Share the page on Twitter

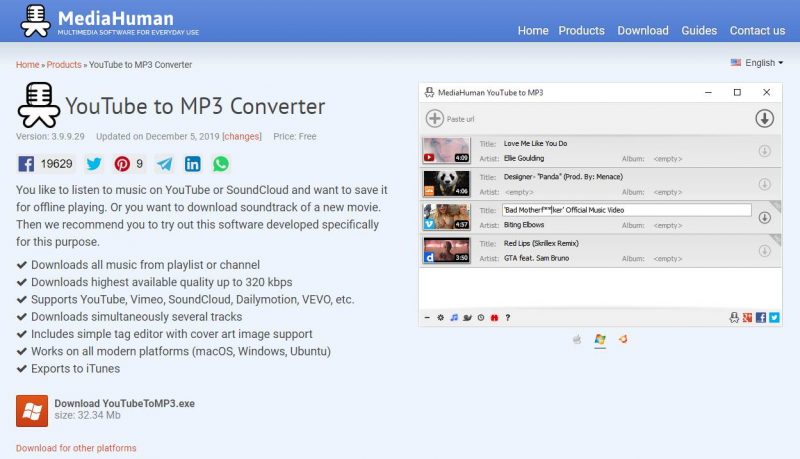tap(94, 164)
